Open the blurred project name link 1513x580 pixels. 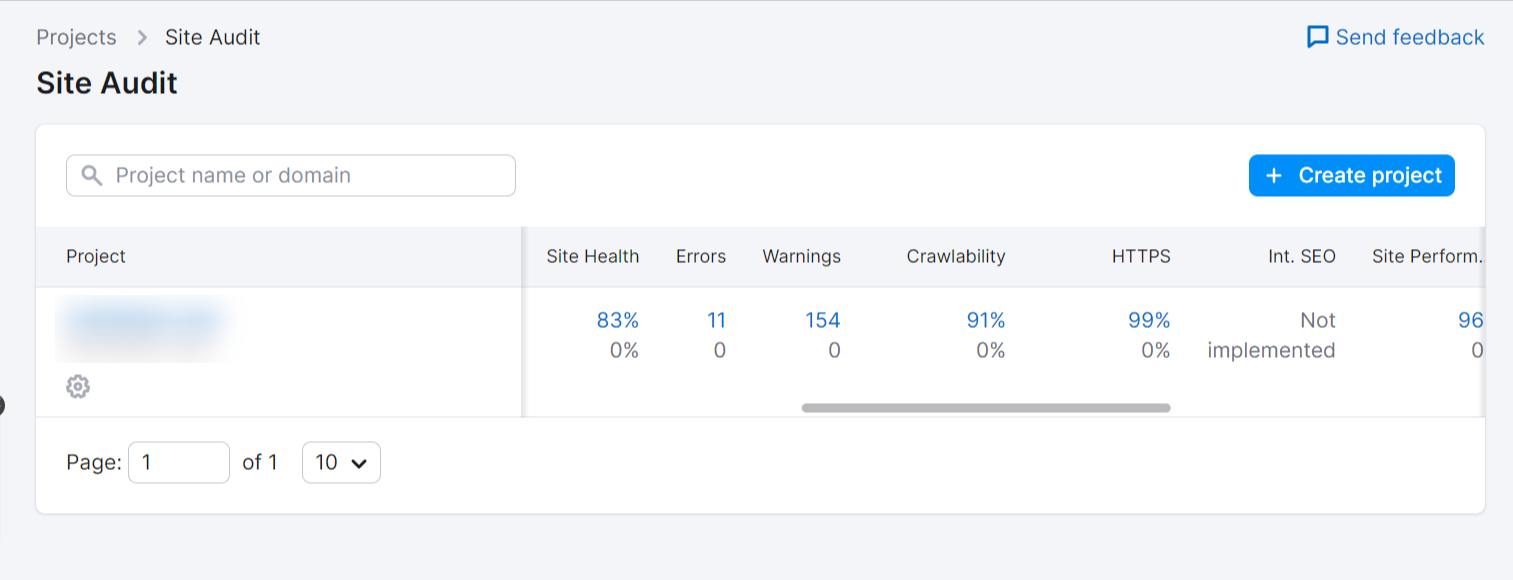[x=143, y=321]
